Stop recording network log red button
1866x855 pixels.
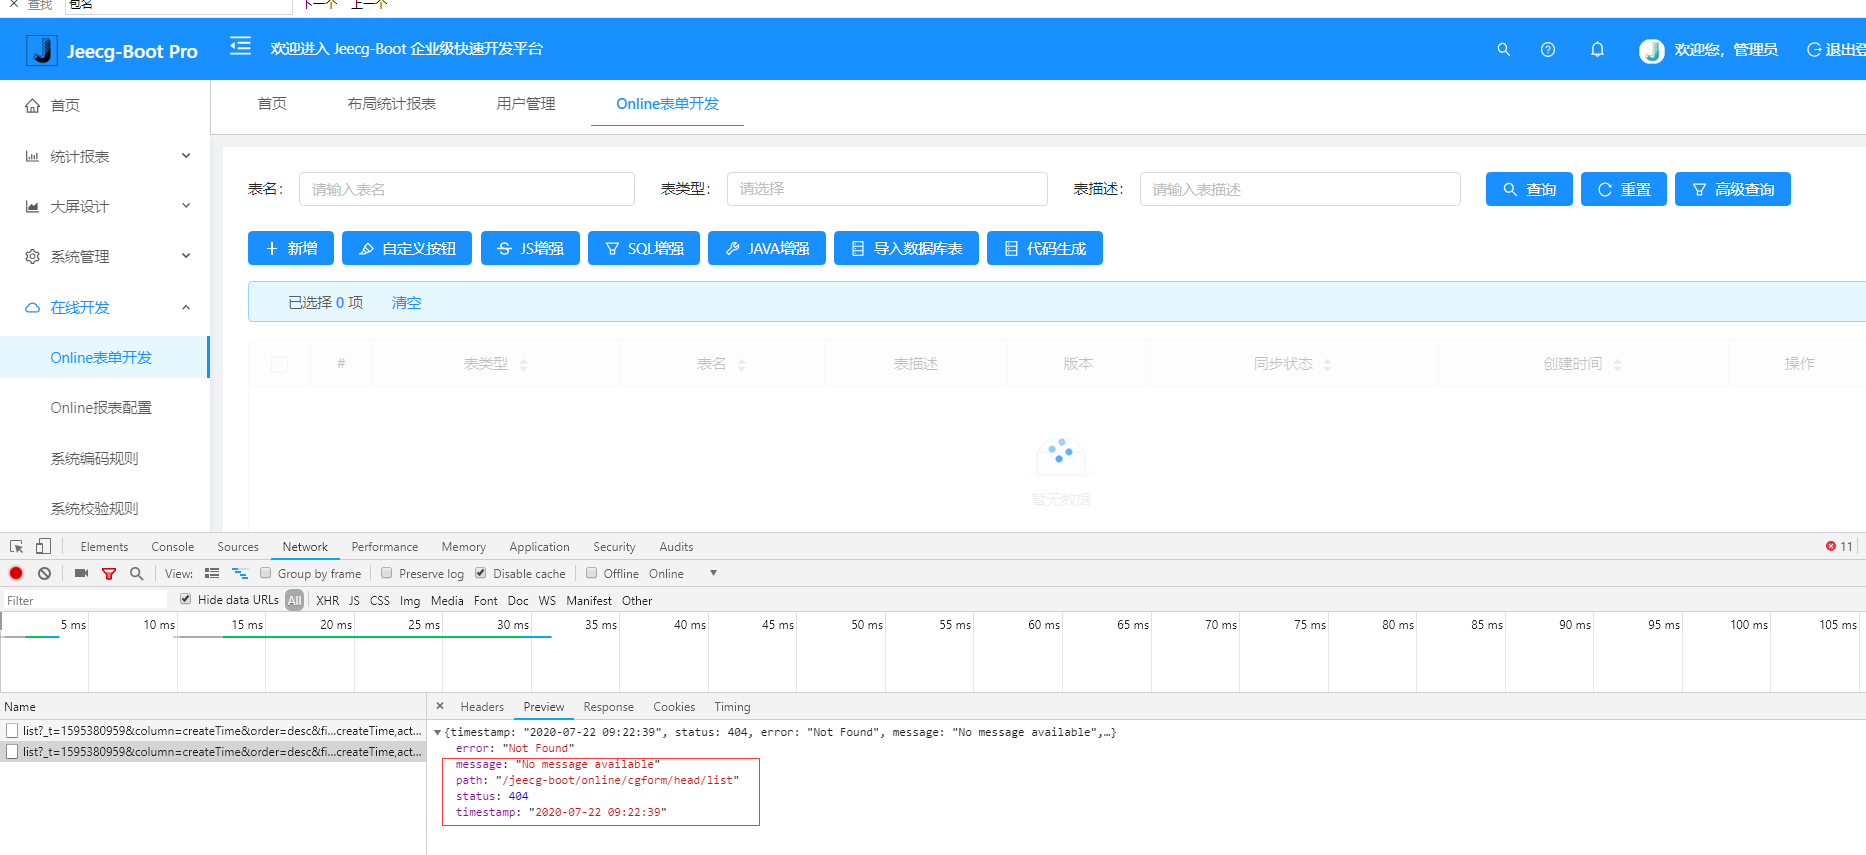coord(16,573)
